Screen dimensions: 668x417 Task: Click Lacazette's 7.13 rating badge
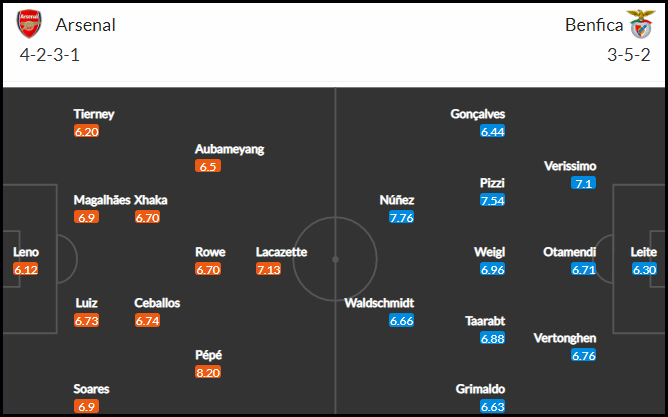click(x=268, y=269)
